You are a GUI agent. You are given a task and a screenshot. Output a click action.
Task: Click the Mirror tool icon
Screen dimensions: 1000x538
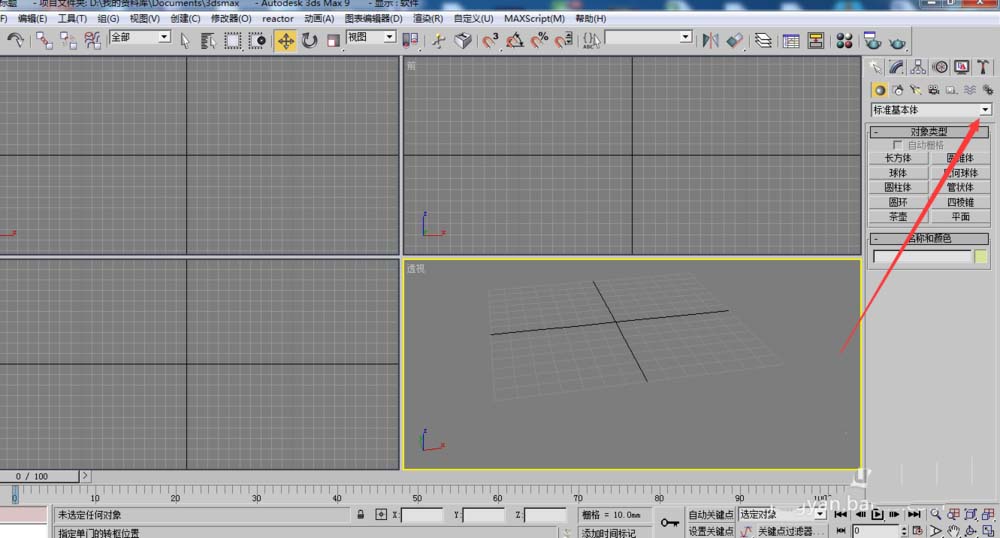coord(710,41)
